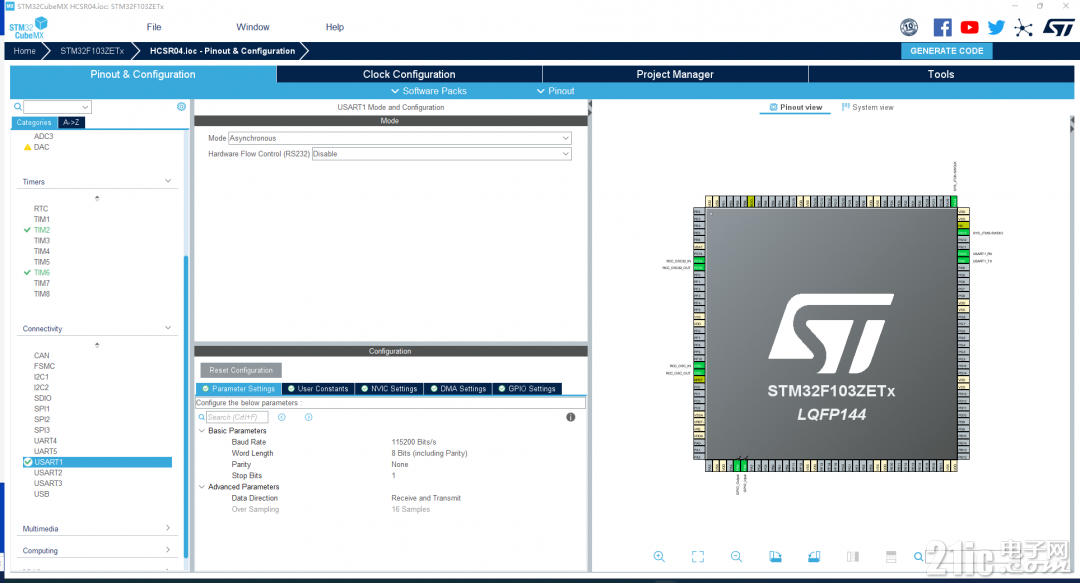Open NVIC Settings tab

click(389, 389)
